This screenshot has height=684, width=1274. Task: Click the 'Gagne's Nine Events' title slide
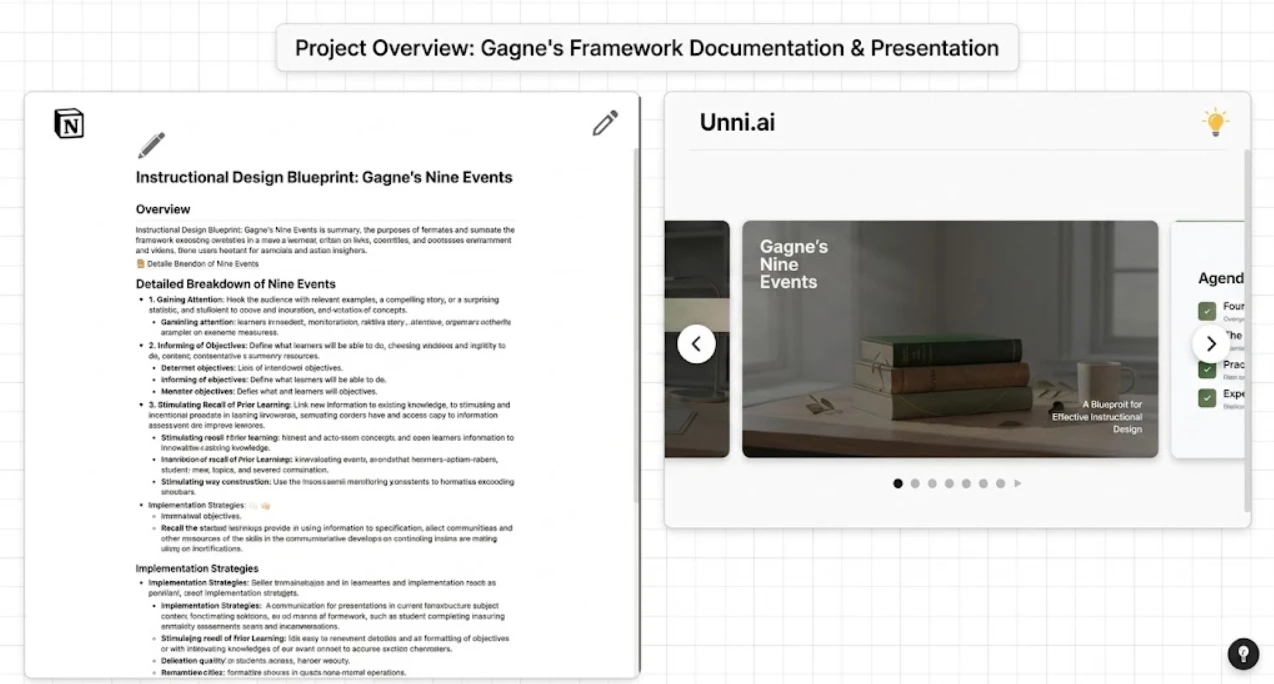(950, 339)
